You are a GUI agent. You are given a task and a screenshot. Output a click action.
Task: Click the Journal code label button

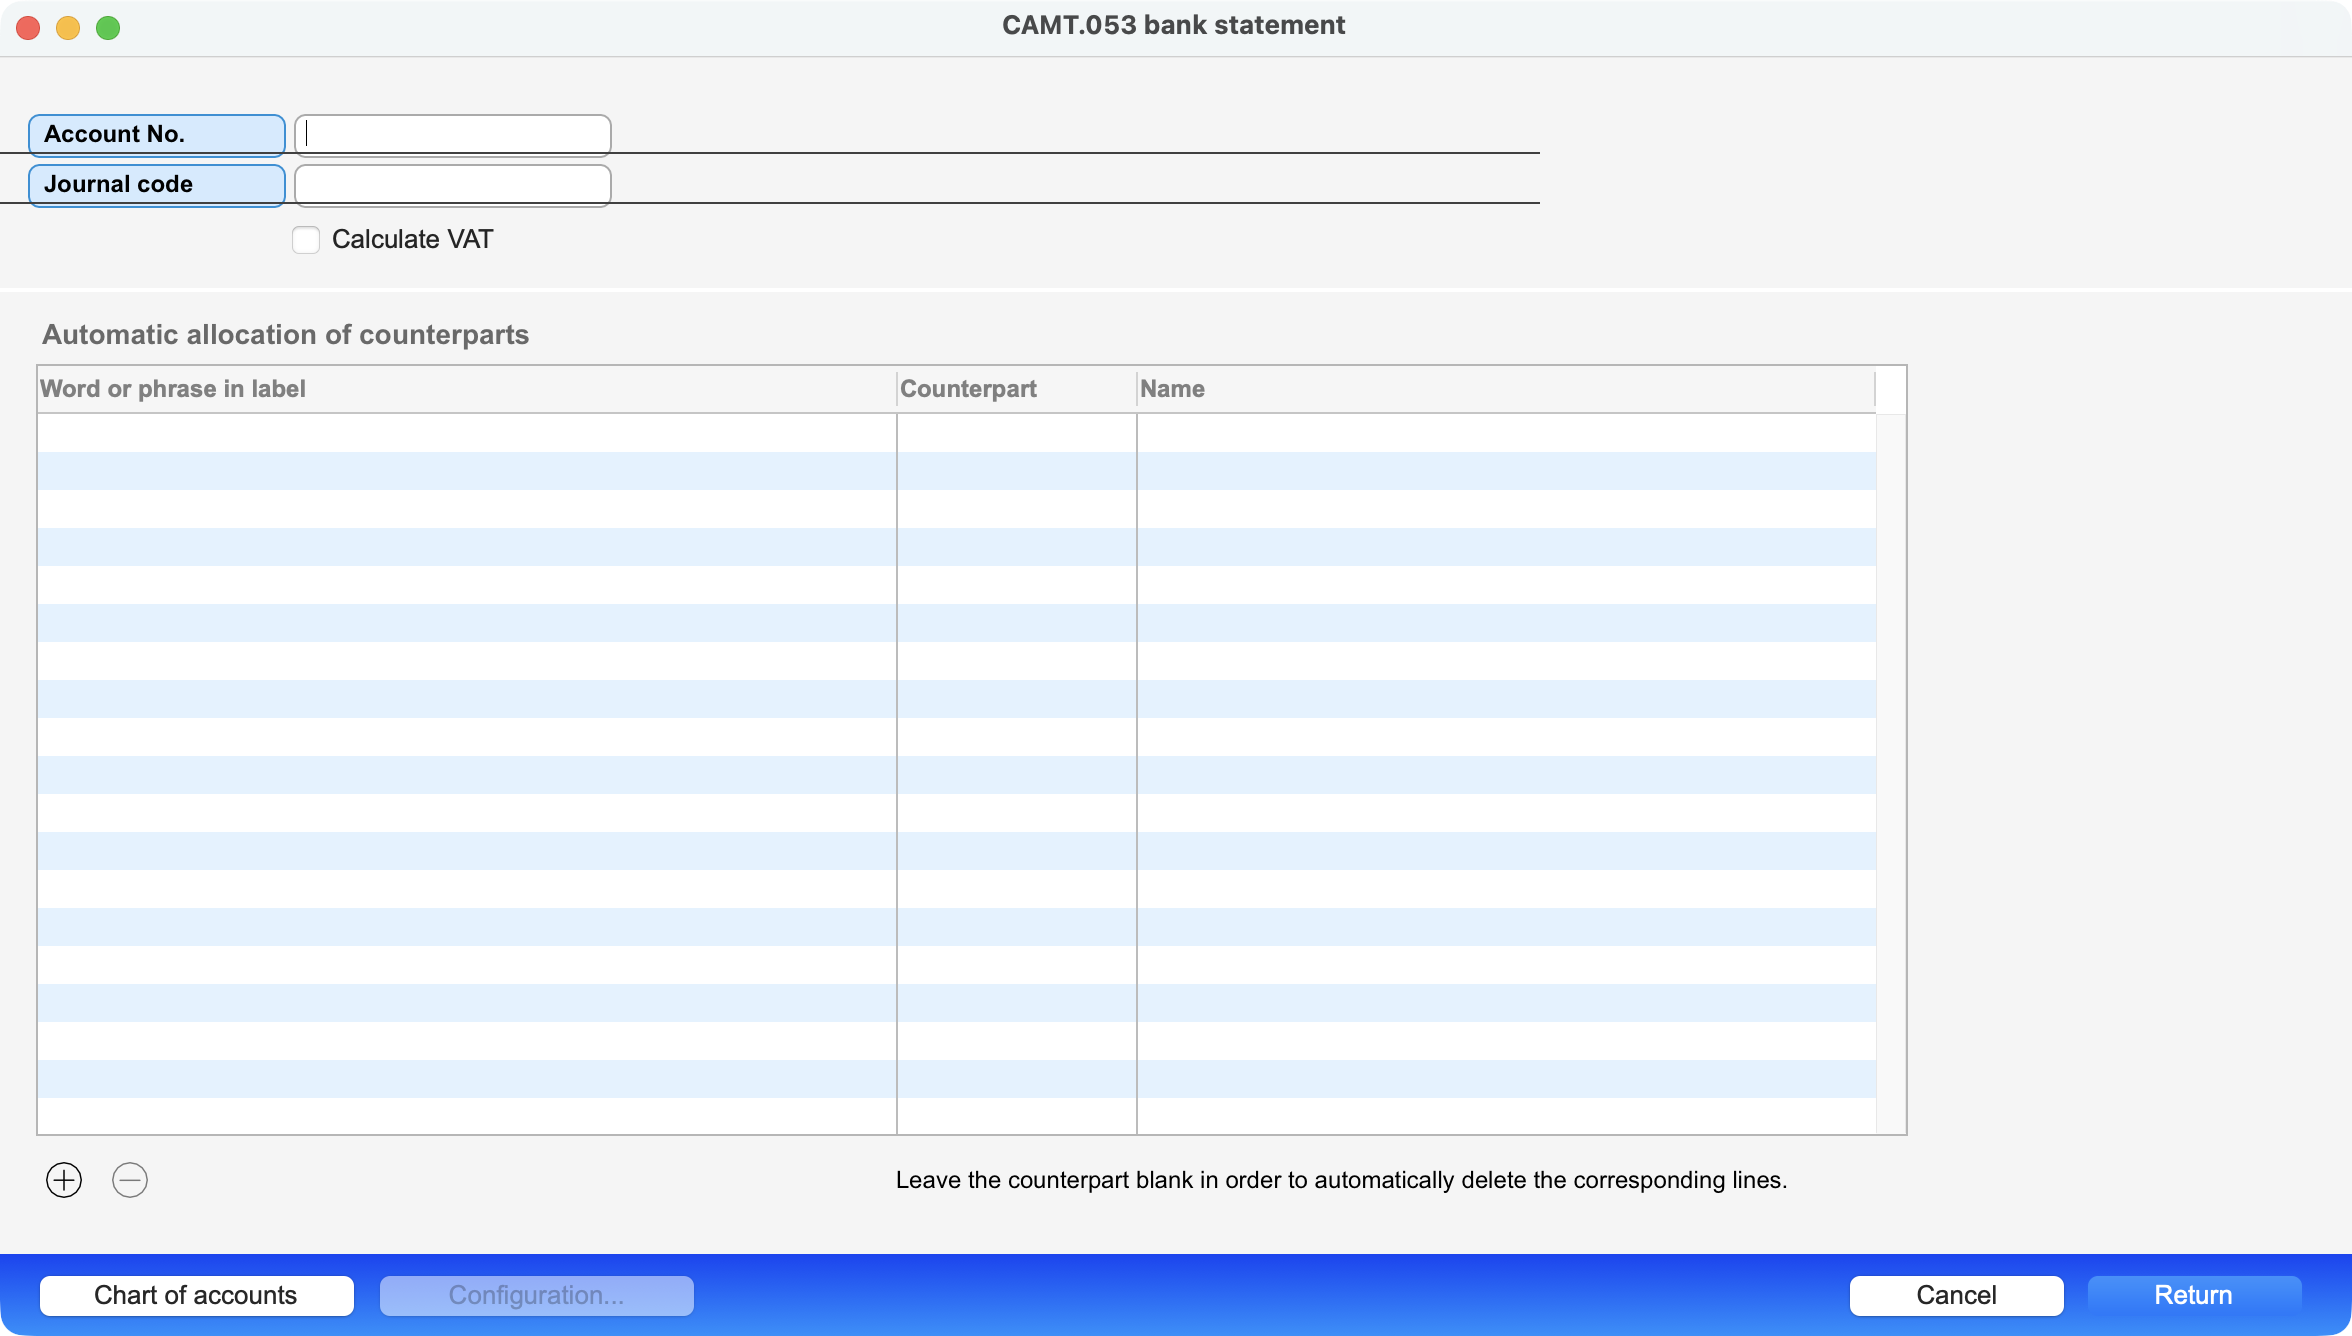(x=157, y=185)
